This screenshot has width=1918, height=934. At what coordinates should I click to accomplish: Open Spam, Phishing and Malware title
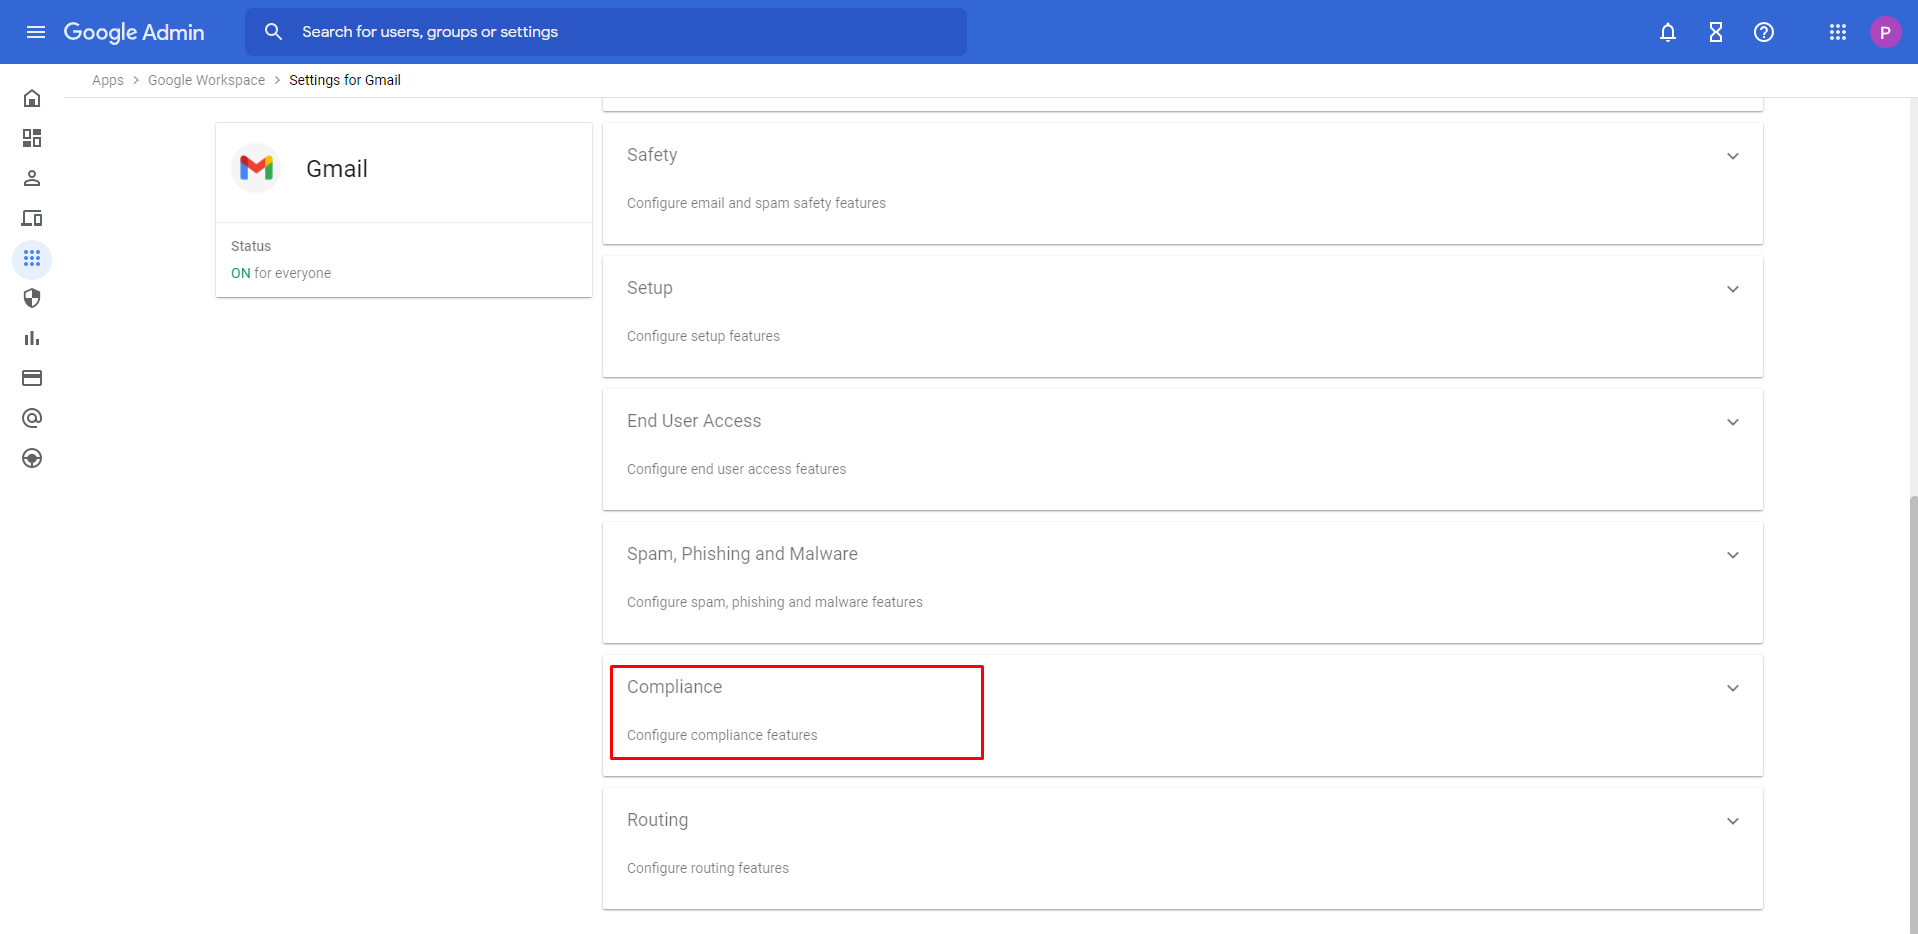pos(742,554)
